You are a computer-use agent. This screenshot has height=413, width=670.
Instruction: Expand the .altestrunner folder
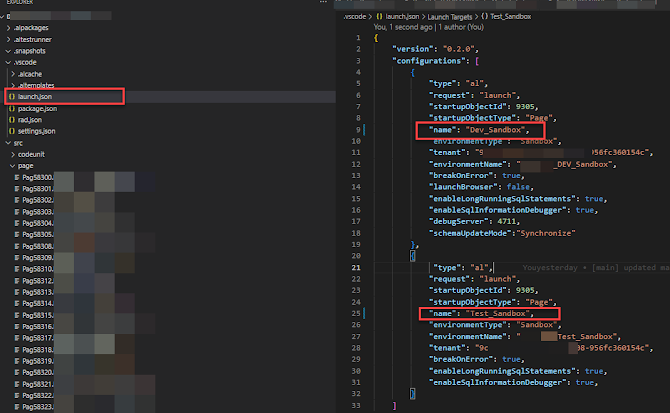9,39
